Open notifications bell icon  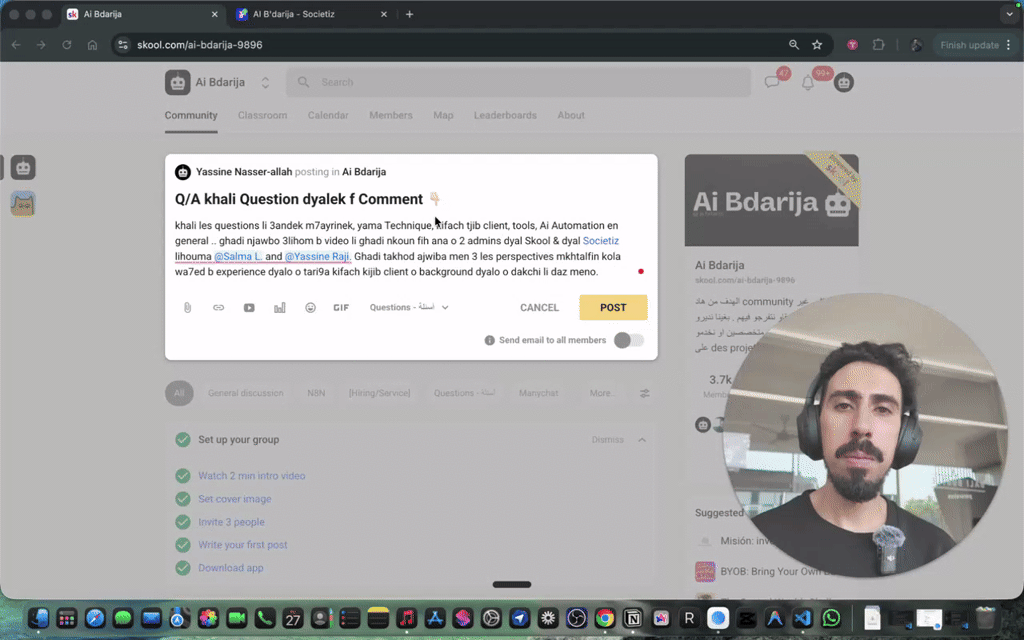click(x=808, y=83)
